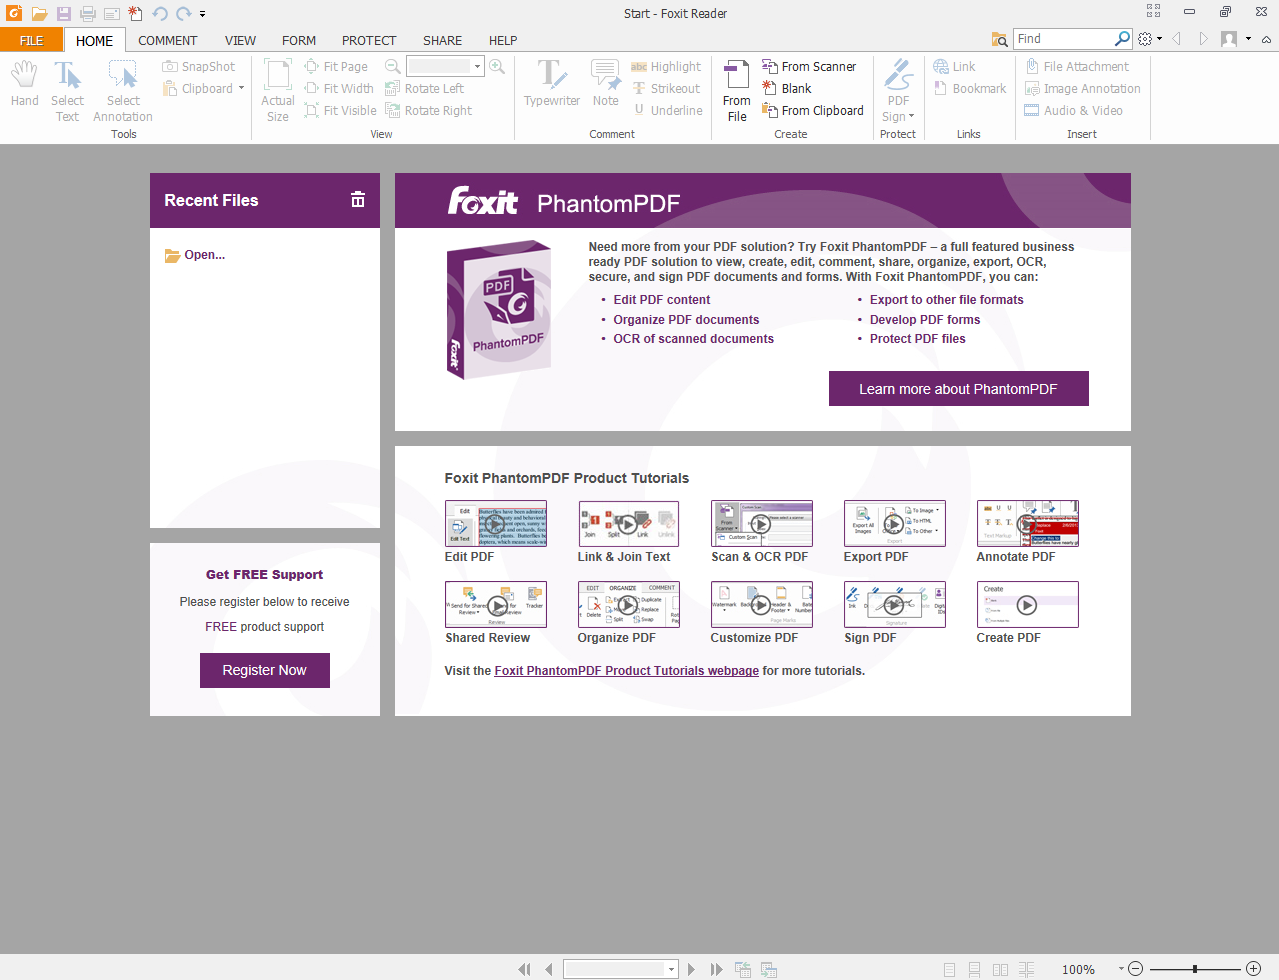Viewport: 1279px width, 980px height.
Task: Create a Blank PDF
Action: (787, 89)
